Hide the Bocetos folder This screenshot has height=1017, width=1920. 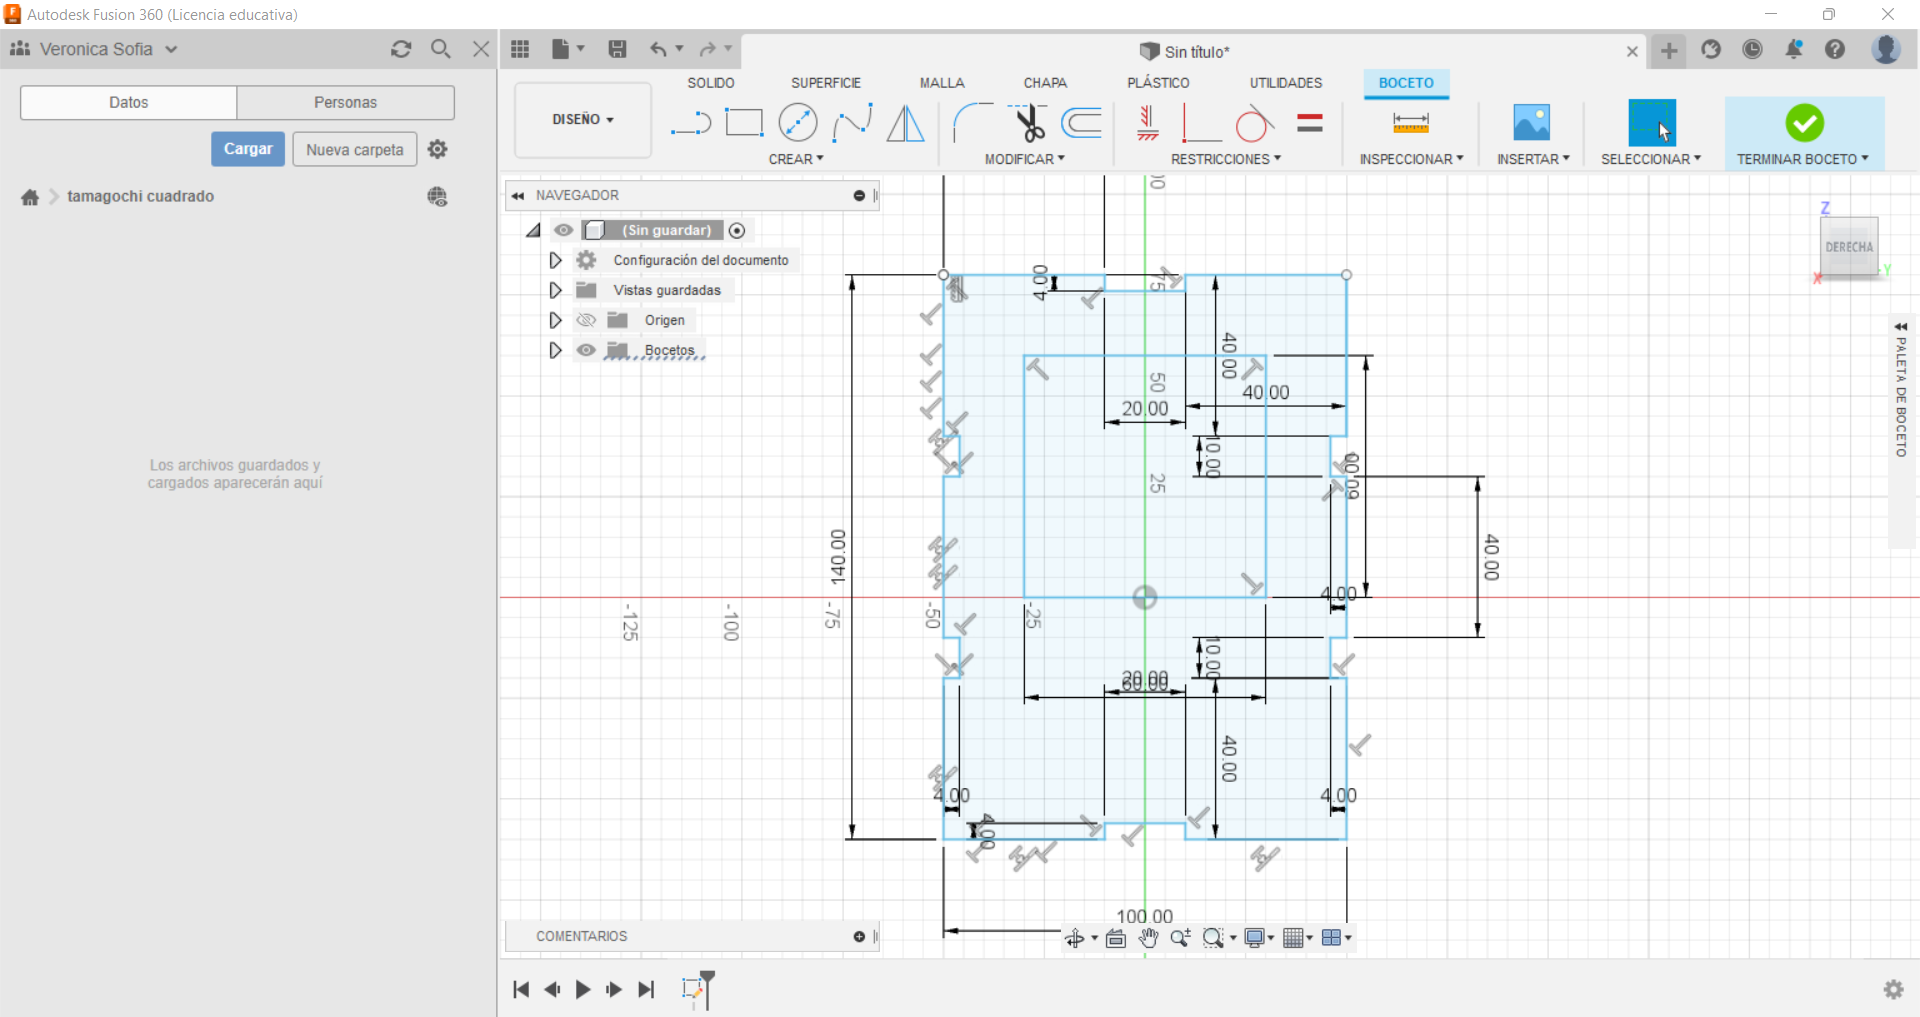587,350
